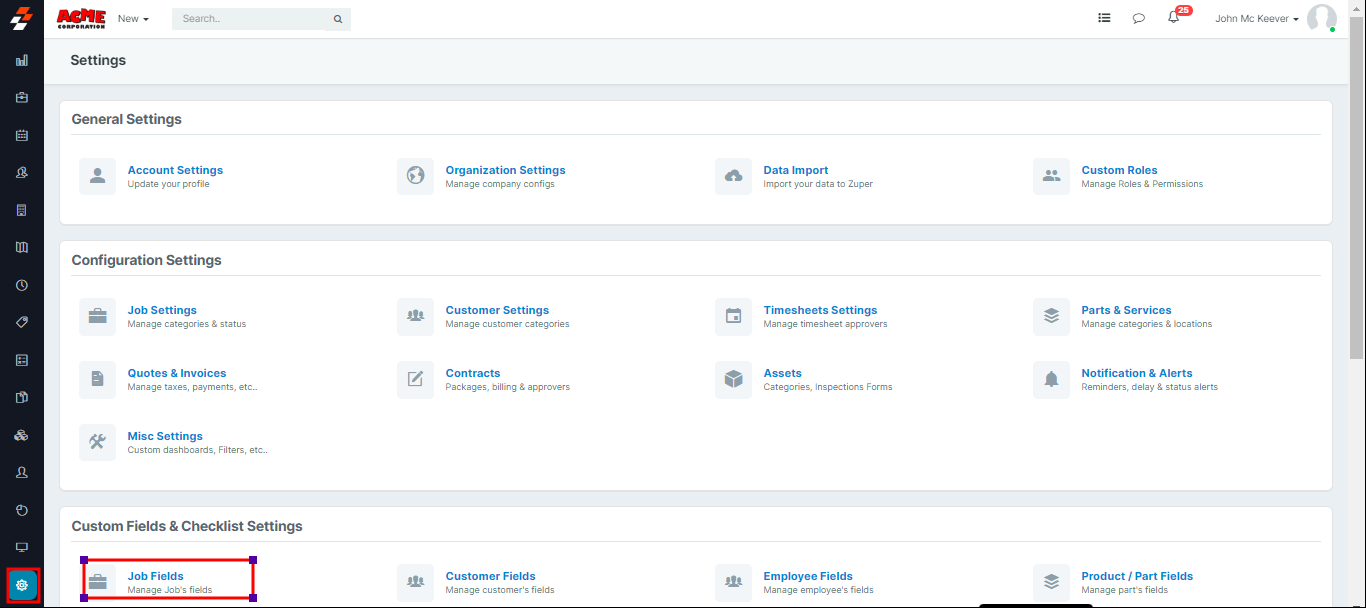Click the search magnifier button
1366x608 pixels.
[338, 19]
